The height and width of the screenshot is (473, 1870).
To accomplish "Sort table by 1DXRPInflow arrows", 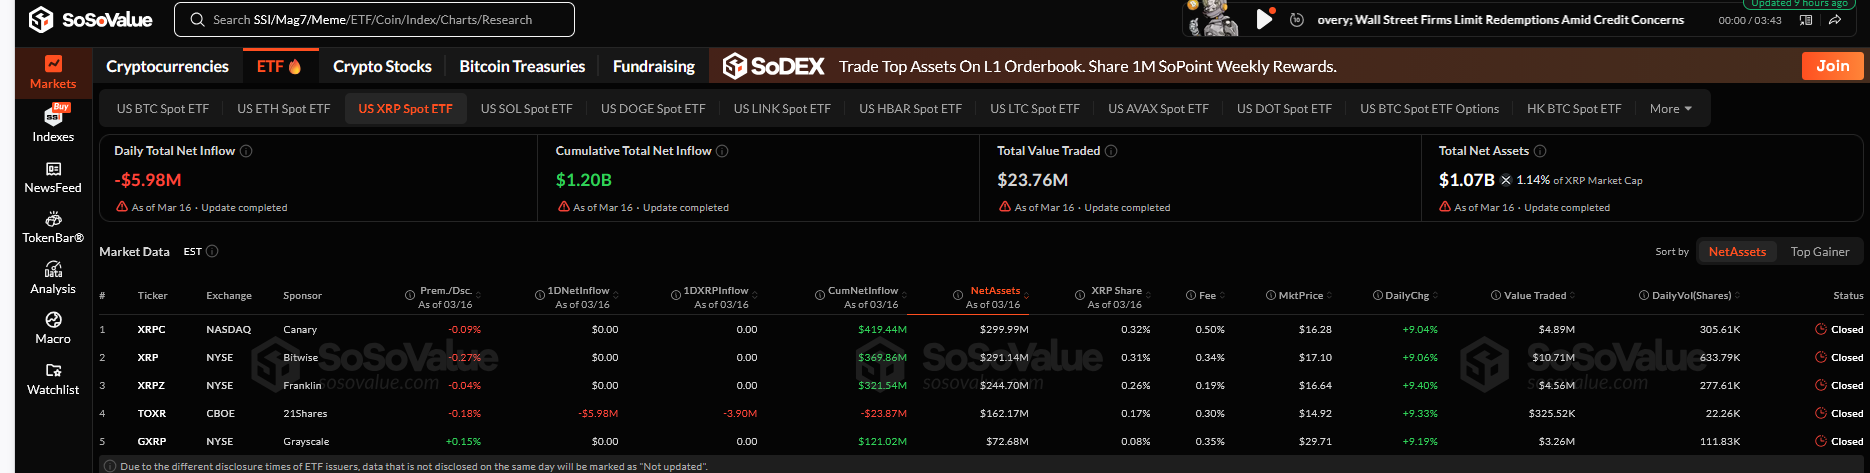I will 754,296.
